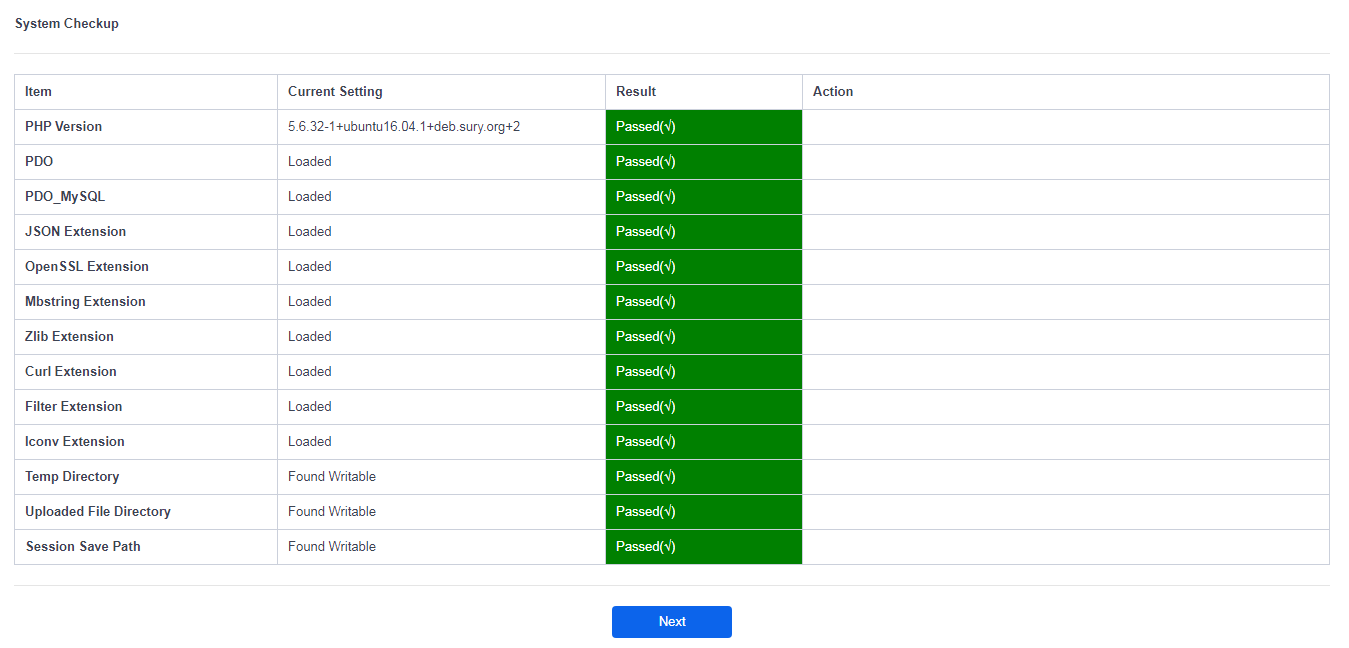This screenshot has height=648, width=1349.
Task: Click the Passed result for Uploaded File Directory
Action: coord(704,512)
